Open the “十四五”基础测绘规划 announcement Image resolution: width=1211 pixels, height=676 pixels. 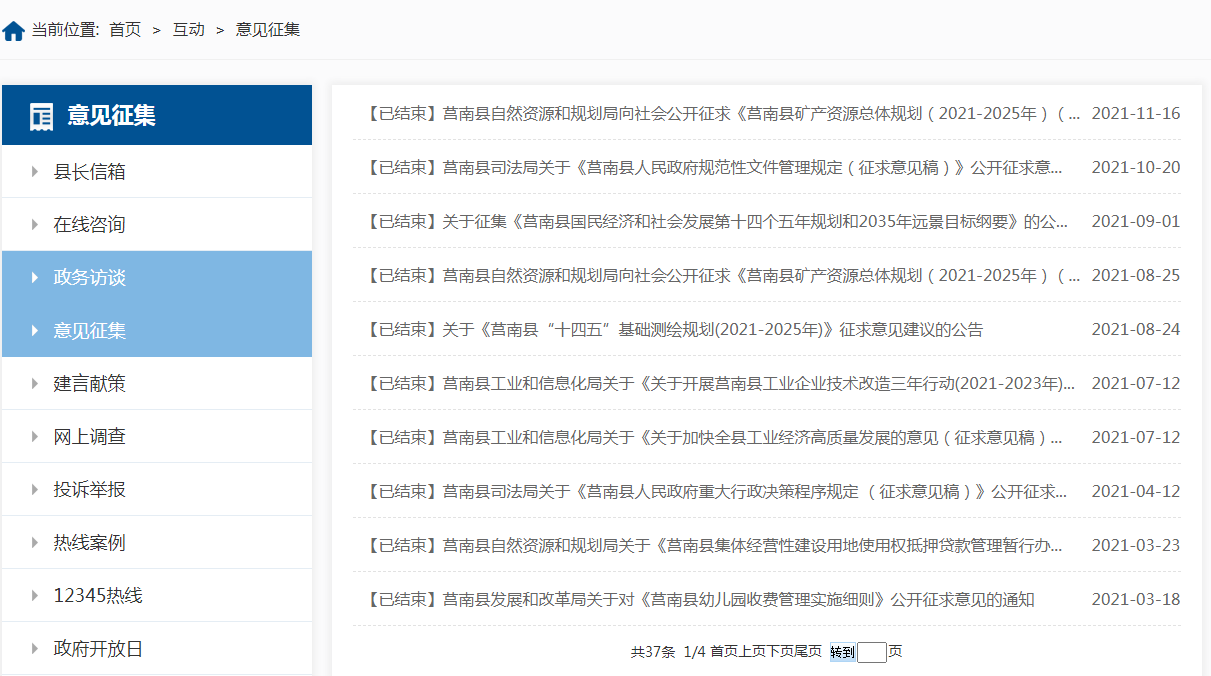tap(674, 329)
